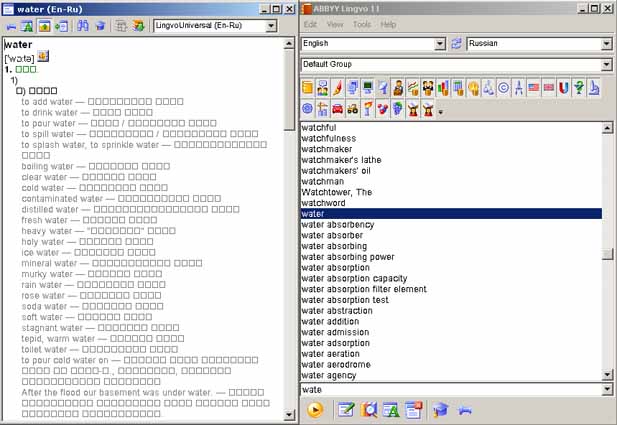
Task: Click the red molecule dictionary icon
Action: tap(383, 109)
